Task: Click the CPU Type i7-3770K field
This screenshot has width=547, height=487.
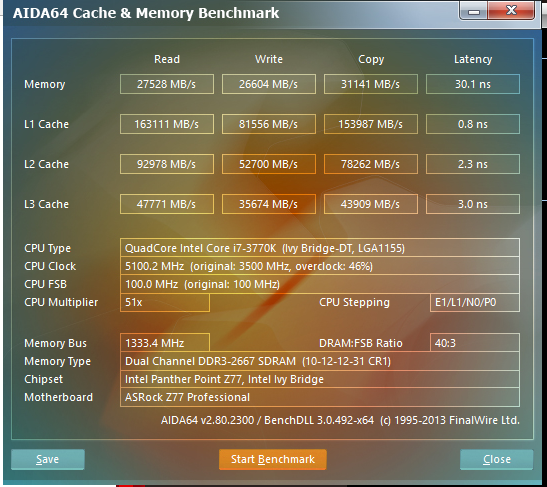Action: coord(320,248)
